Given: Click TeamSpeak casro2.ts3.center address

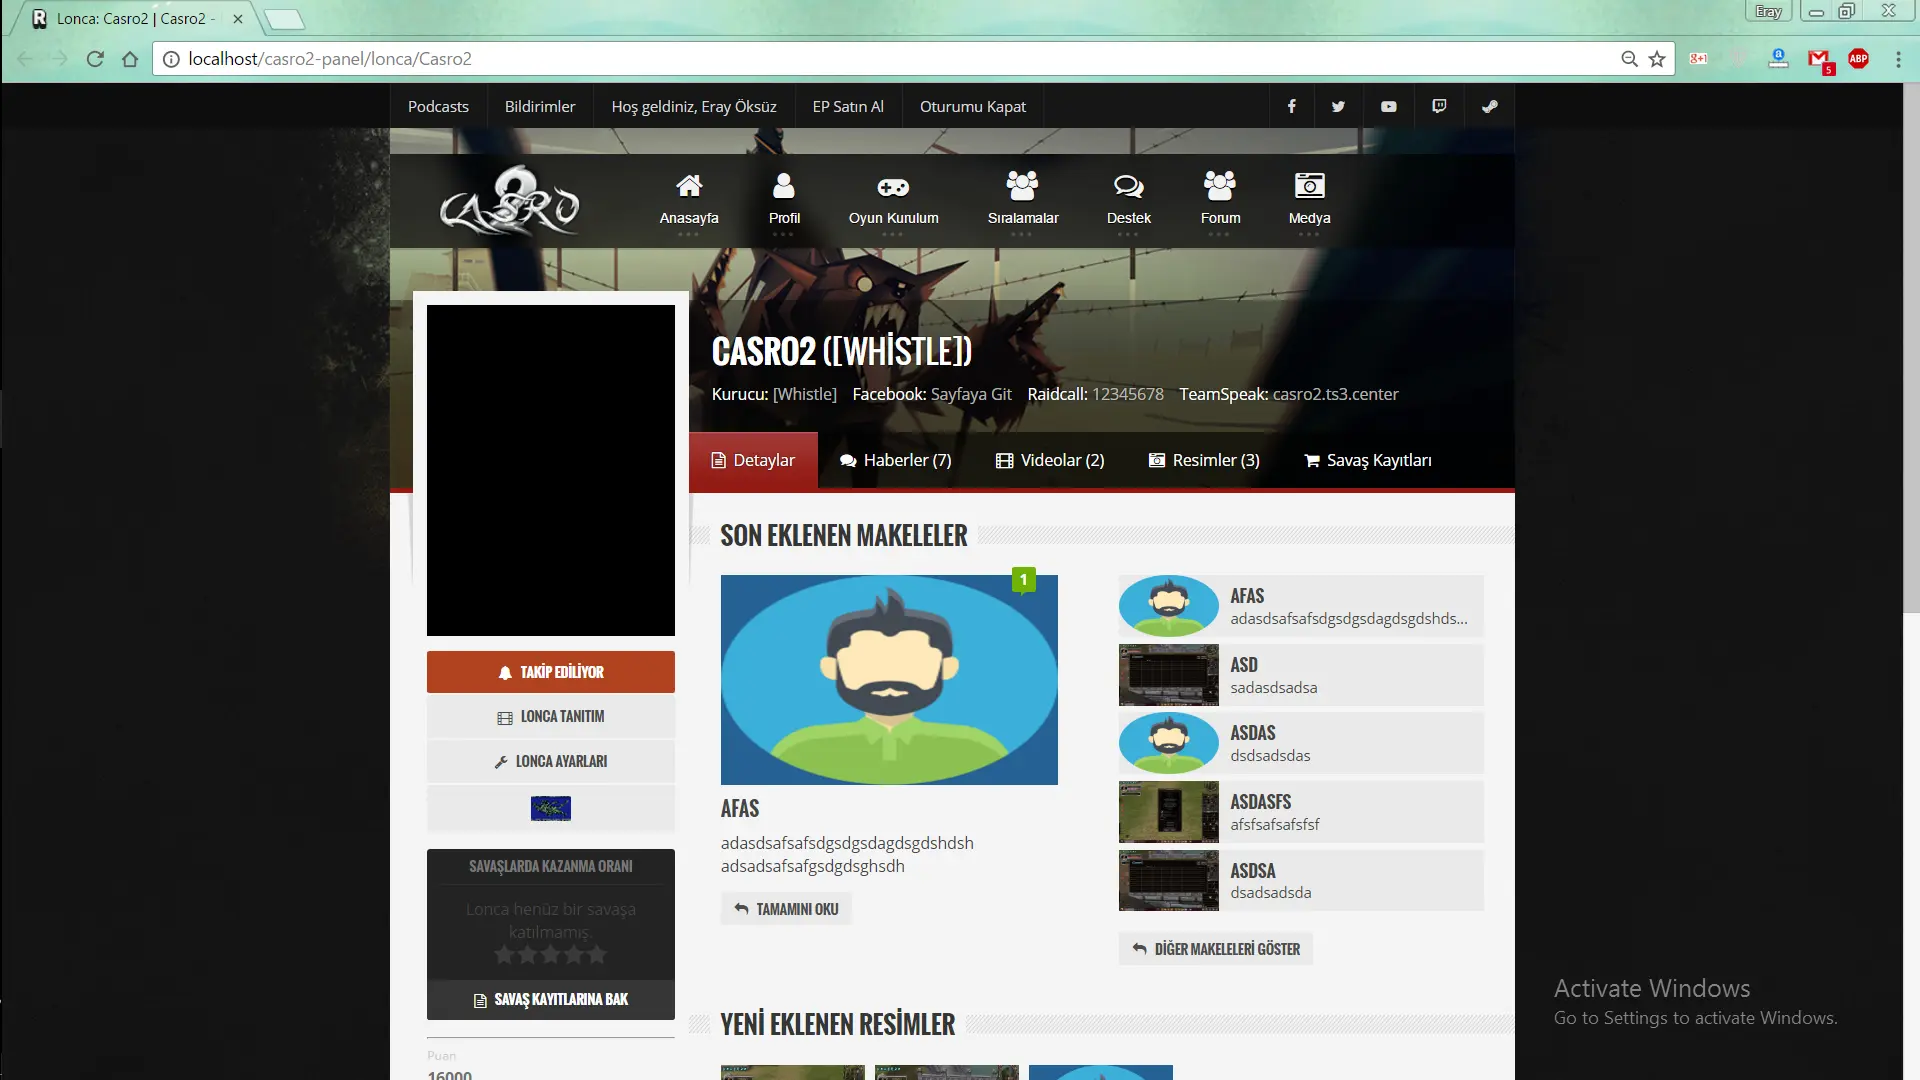Looking at the screenshot, I should coord(1335,394).
